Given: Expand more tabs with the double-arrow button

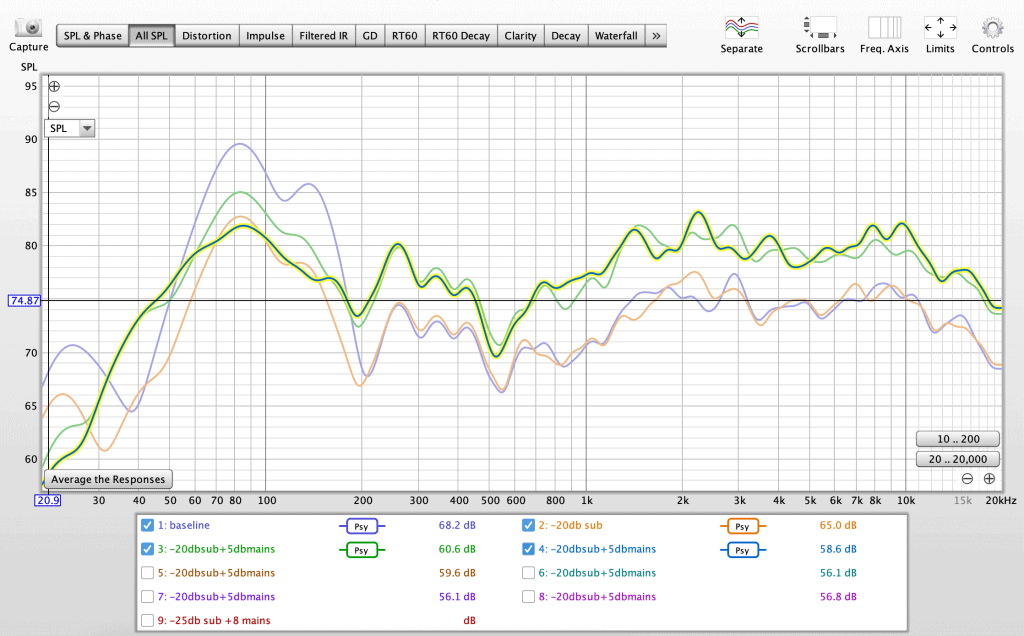Looking at the screenshot, I should (656, 36).
